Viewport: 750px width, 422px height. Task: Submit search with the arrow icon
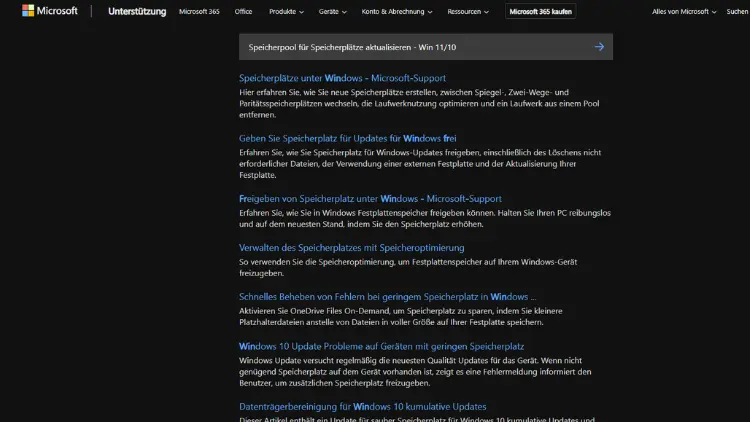(x=599, y=47)
